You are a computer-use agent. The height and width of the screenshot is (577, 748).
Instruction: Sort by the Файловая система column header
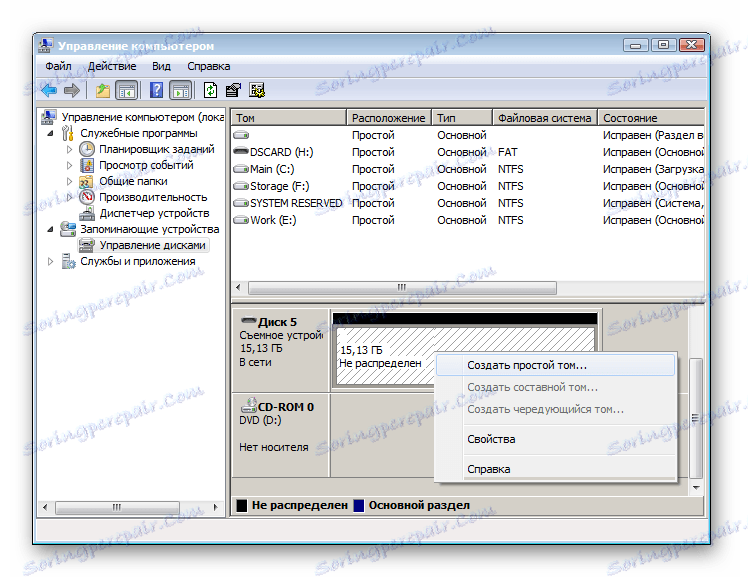tap(545, 118)
